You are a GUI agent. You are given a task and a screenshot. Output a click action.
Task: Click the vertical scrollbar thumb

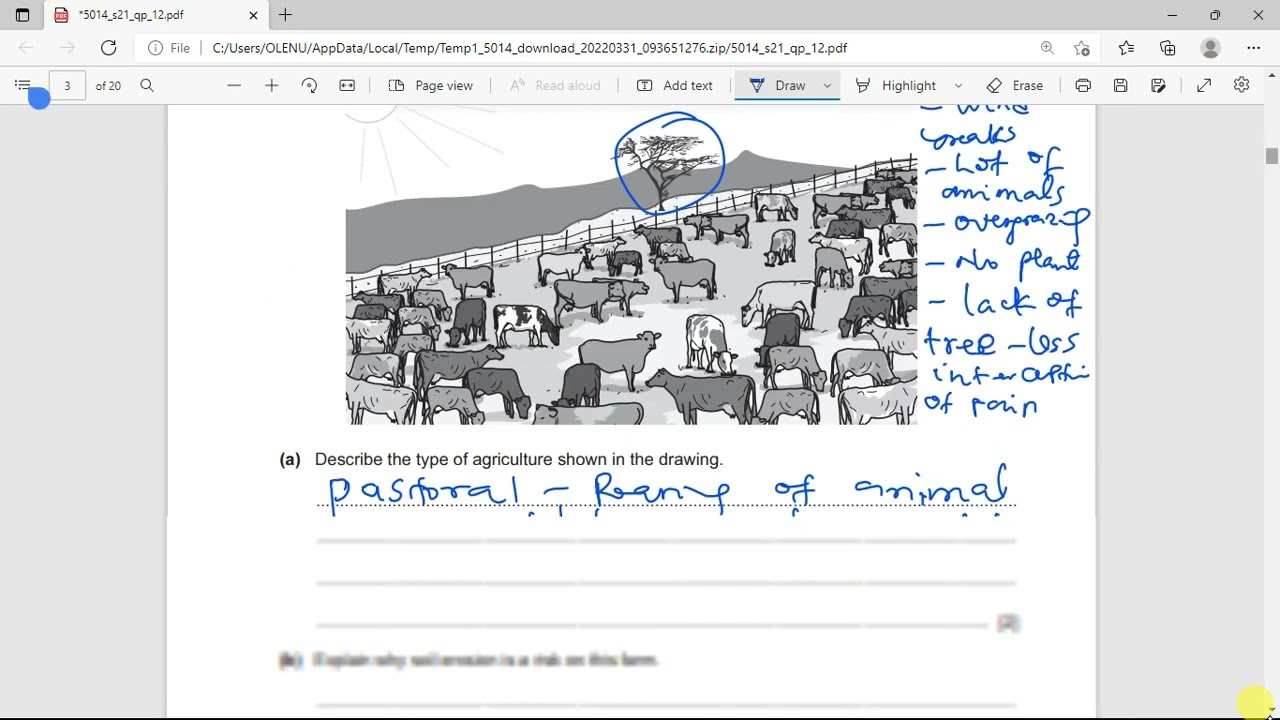[x=1271, y=156]
